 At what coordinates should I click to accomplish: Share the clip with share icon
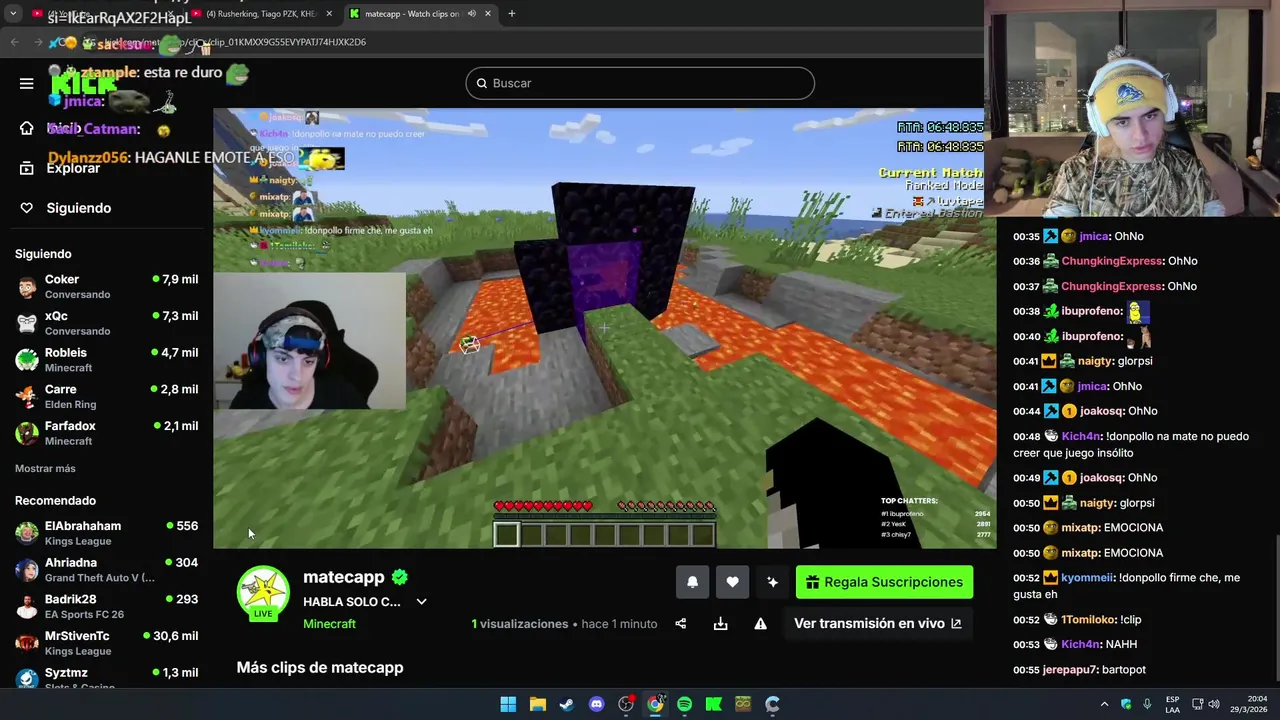point(680,623)
